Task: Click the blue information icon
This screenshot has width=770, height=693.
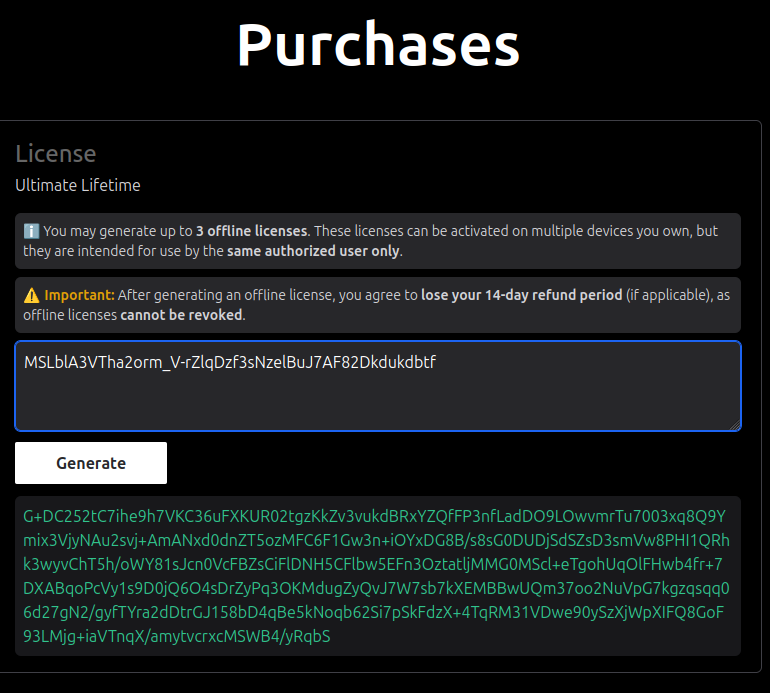Action: click(31, 231)
